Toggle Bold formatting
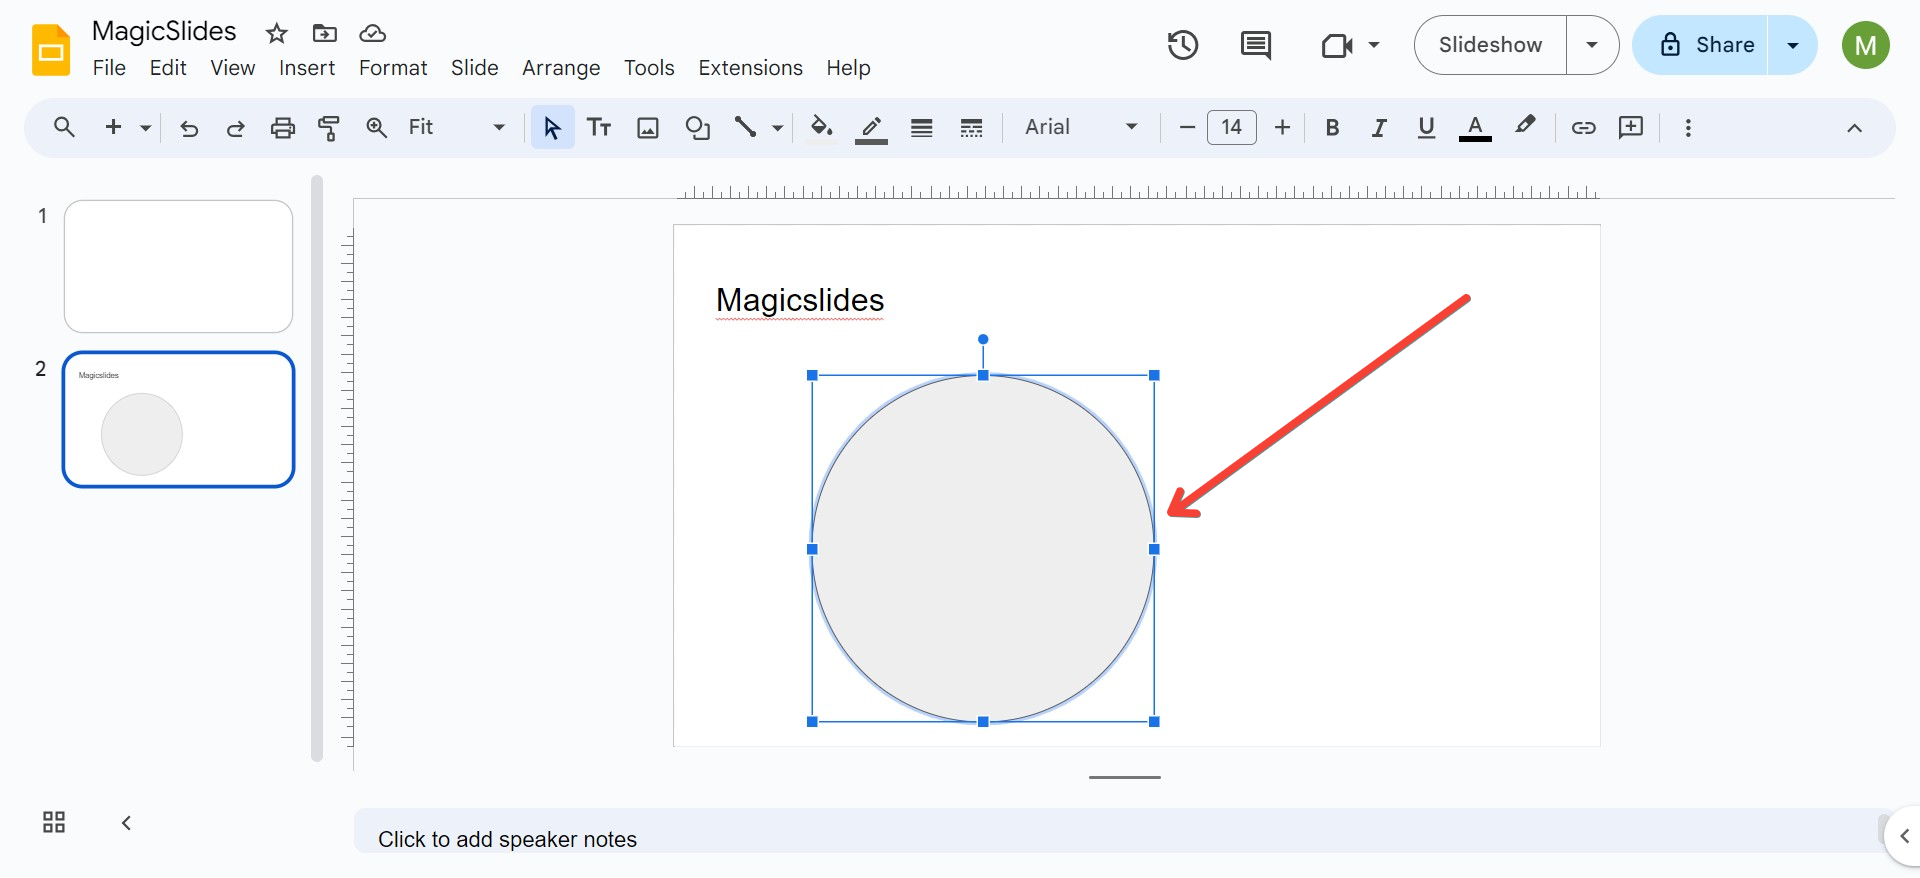This screenshot has width=1920, height=878. [1332, 127]
